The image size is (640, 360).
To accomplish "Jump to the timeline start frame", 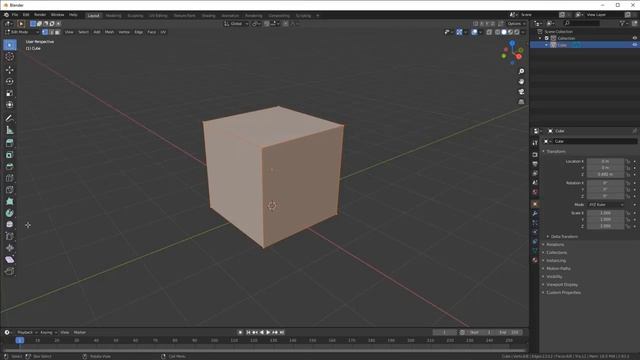I will [x=248, y=332].
